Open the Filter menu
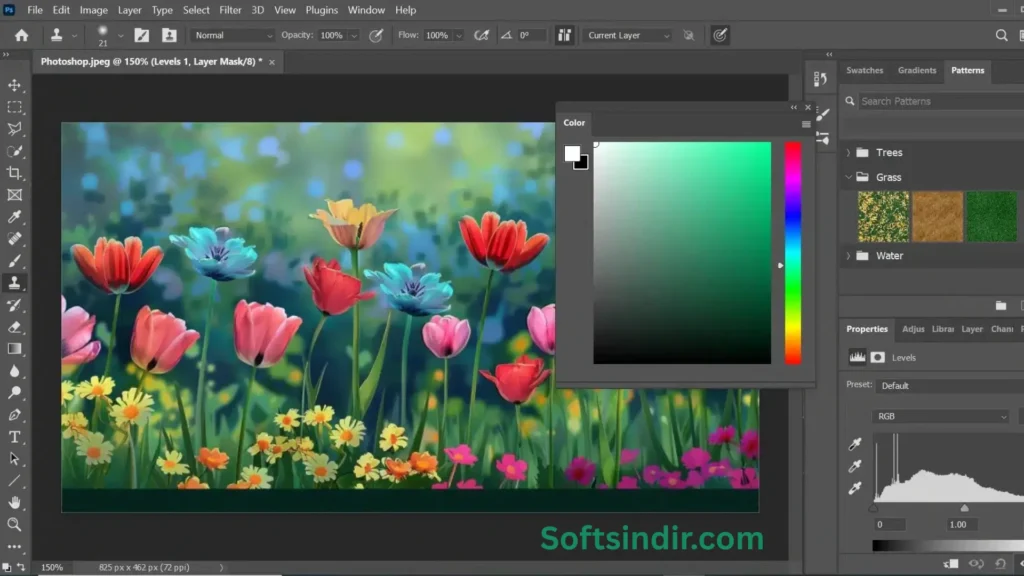 (x=230, y=10)
